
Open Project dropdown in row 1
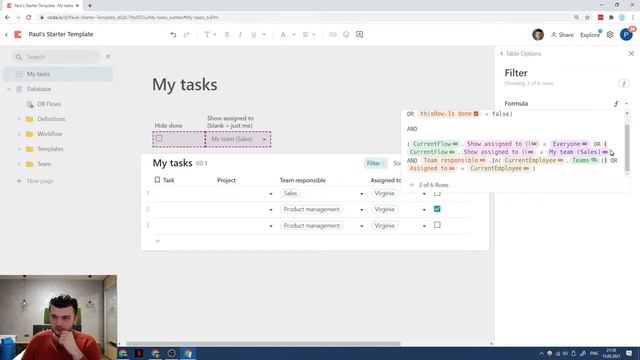(271, 194)
